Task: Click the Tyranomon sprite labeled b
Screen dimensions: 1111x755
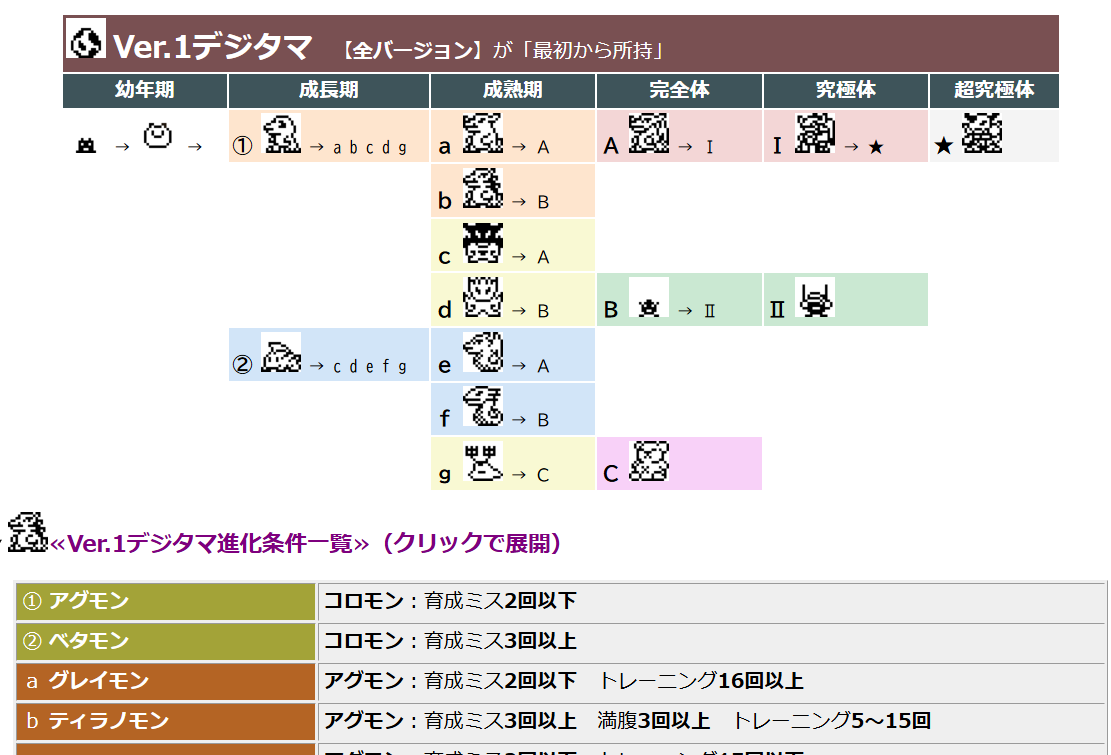Action: 483,188
